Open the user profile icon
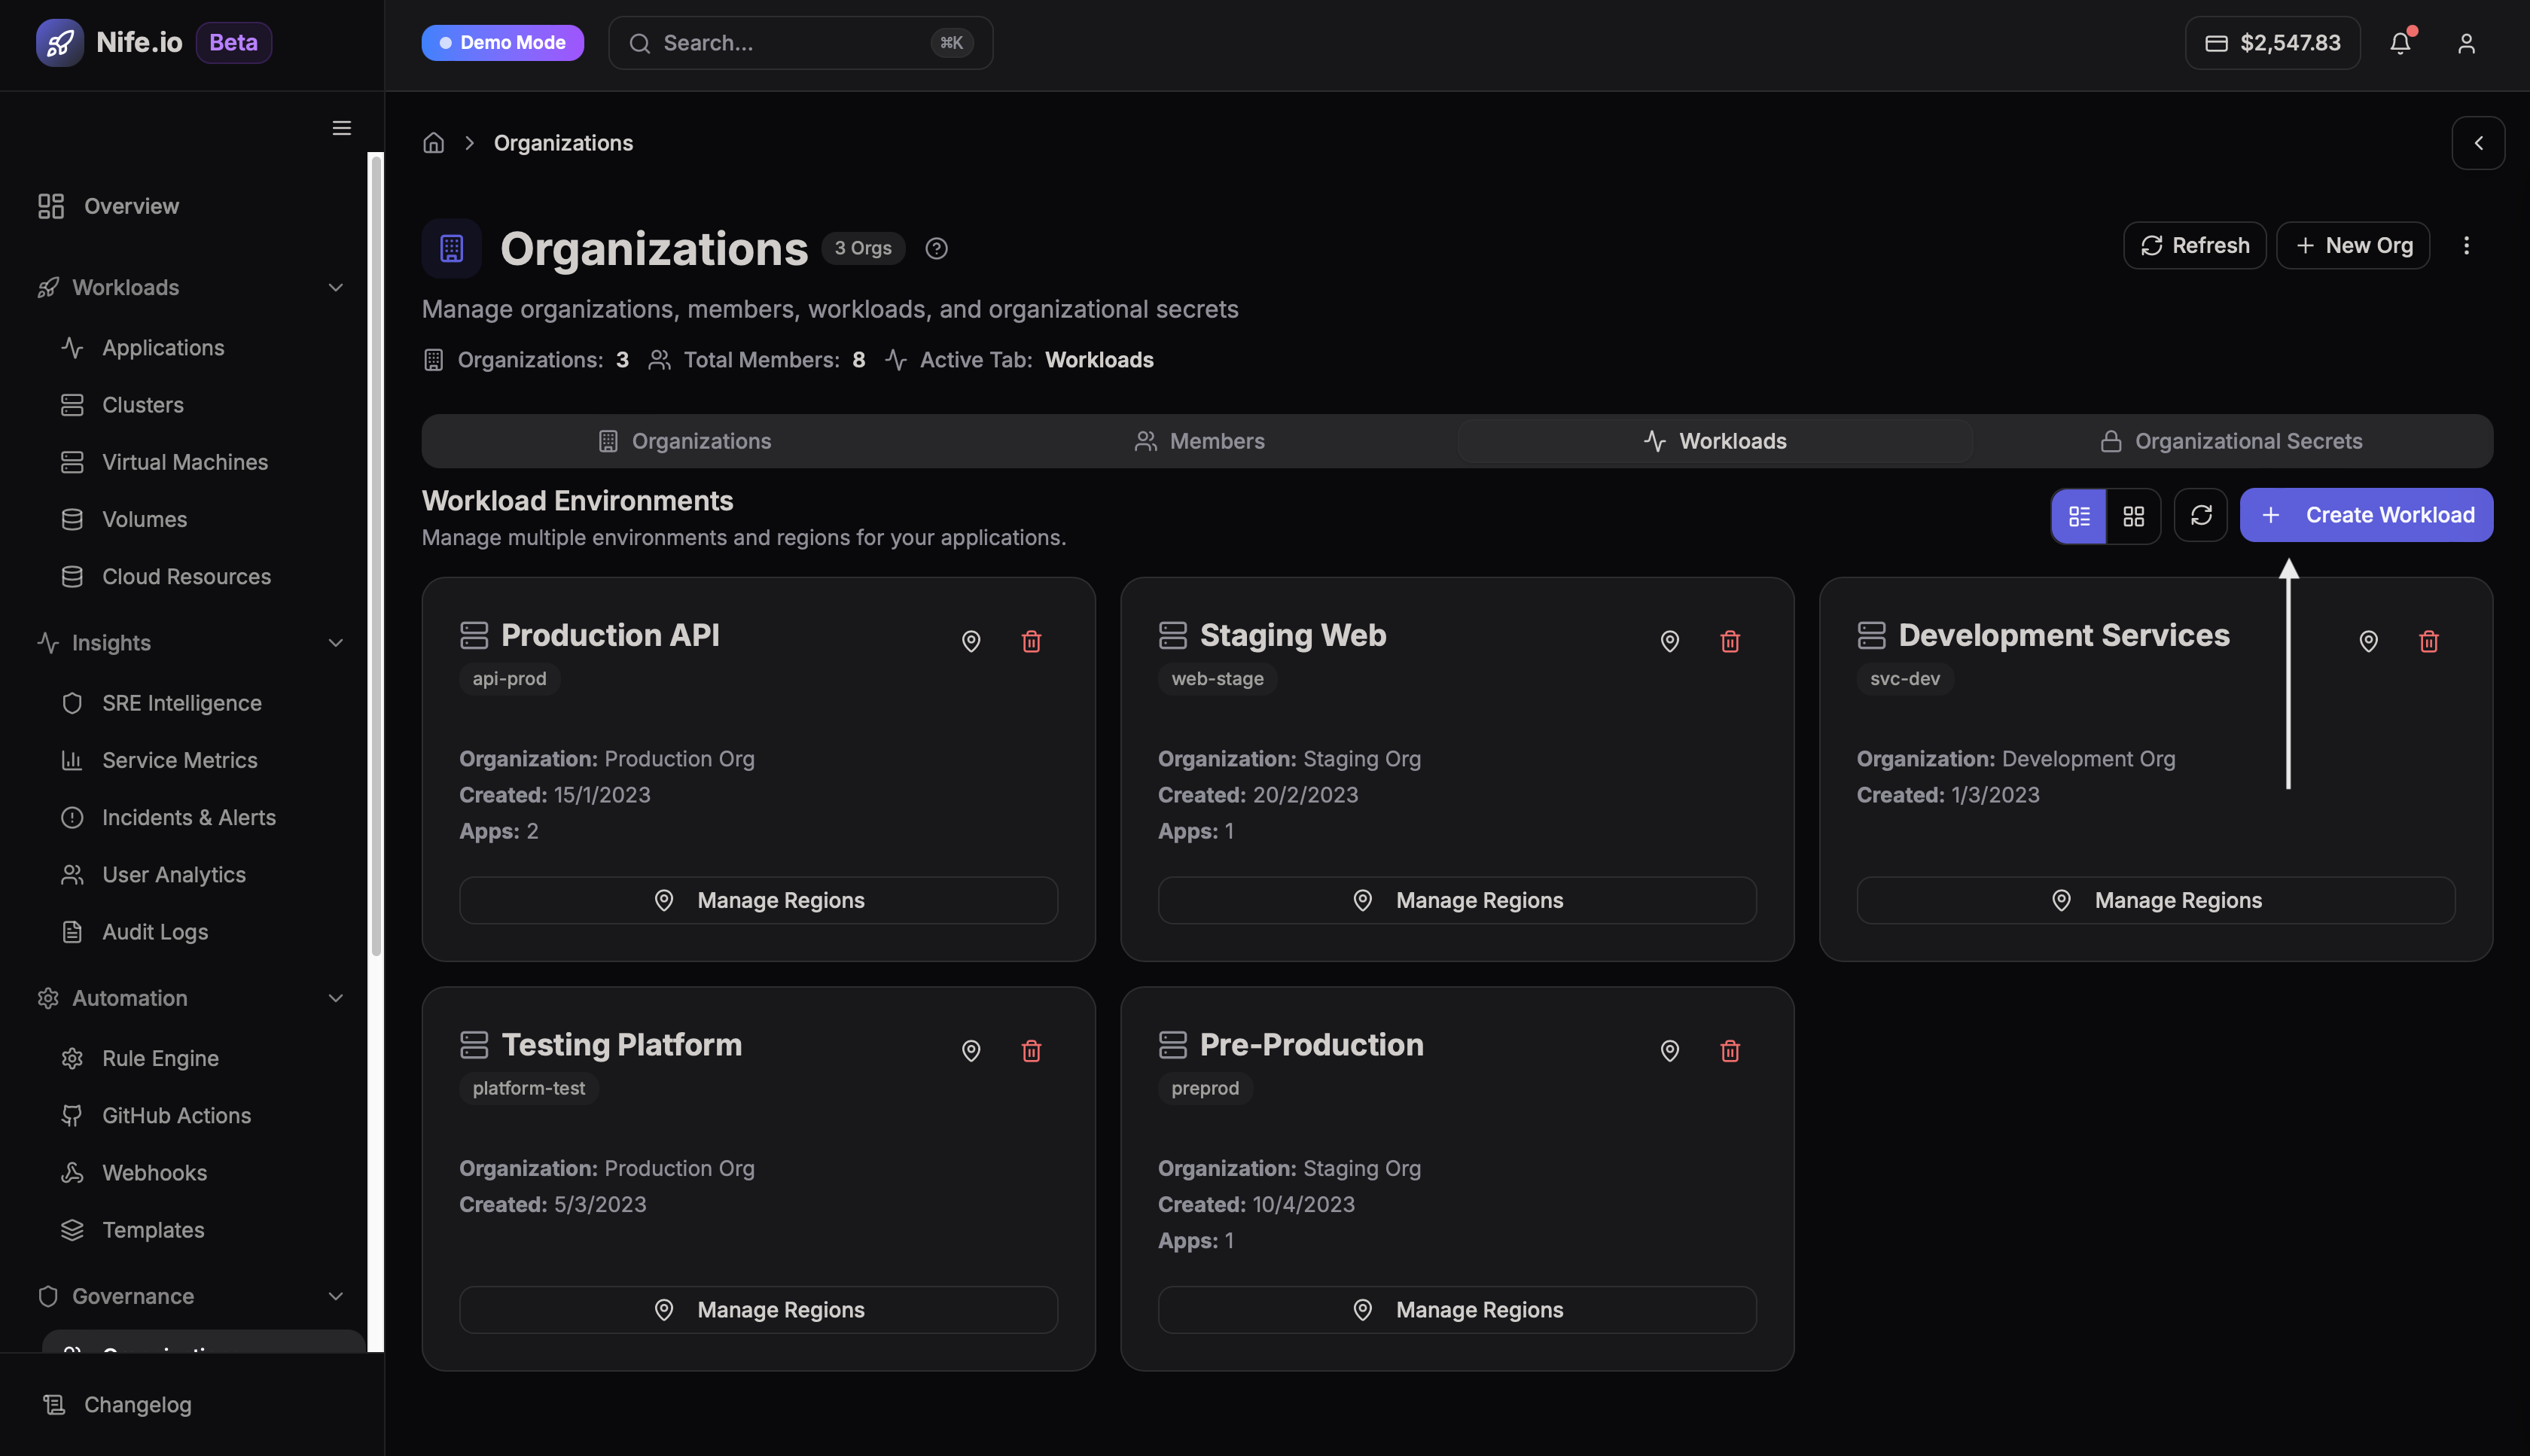This screenshot has height=1456, width=2530. coord(2466,43)
